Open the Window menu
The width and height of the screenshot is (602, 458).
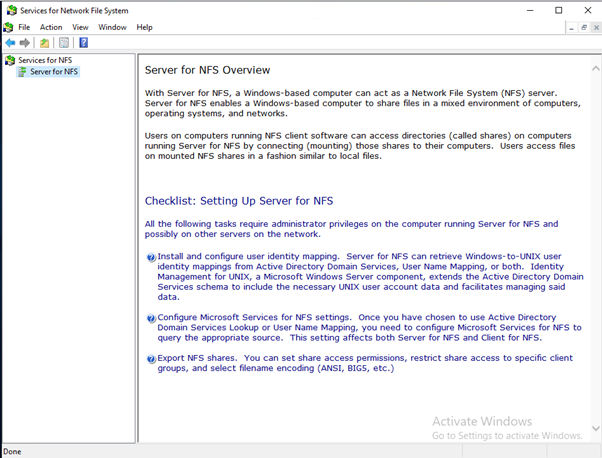coord(112,27)
